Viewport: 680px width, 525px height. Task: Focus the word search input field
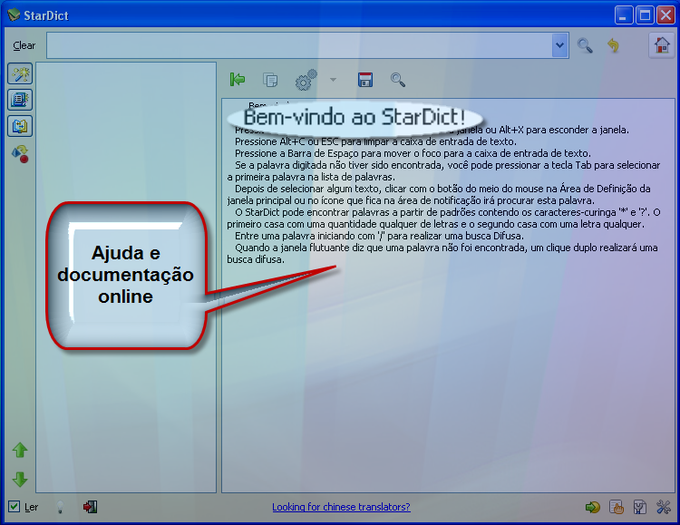(299, 45)
